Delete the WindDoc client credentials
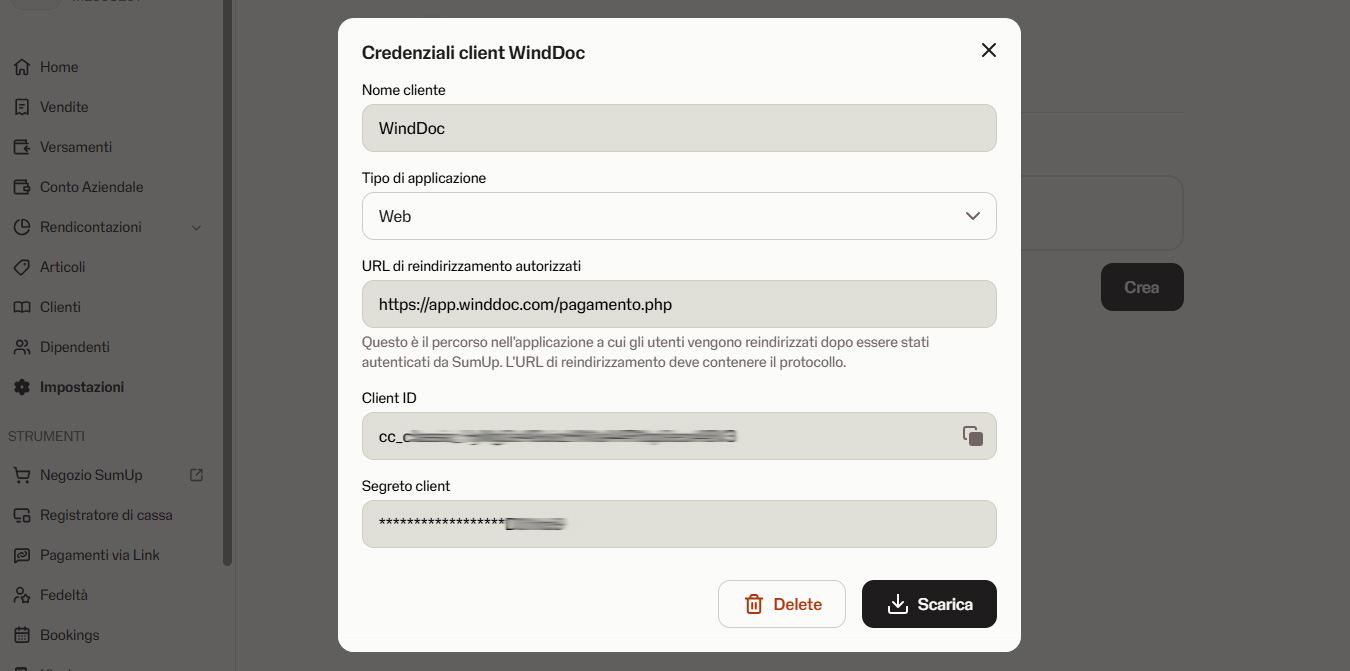Screen dimensions: 1350x671 [x=782, y=604]
